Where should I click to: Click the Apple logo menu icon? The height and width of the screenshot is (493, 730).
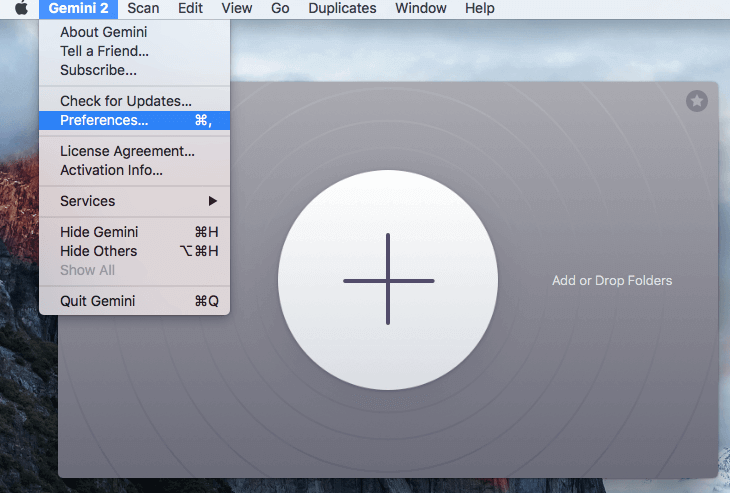20,8
